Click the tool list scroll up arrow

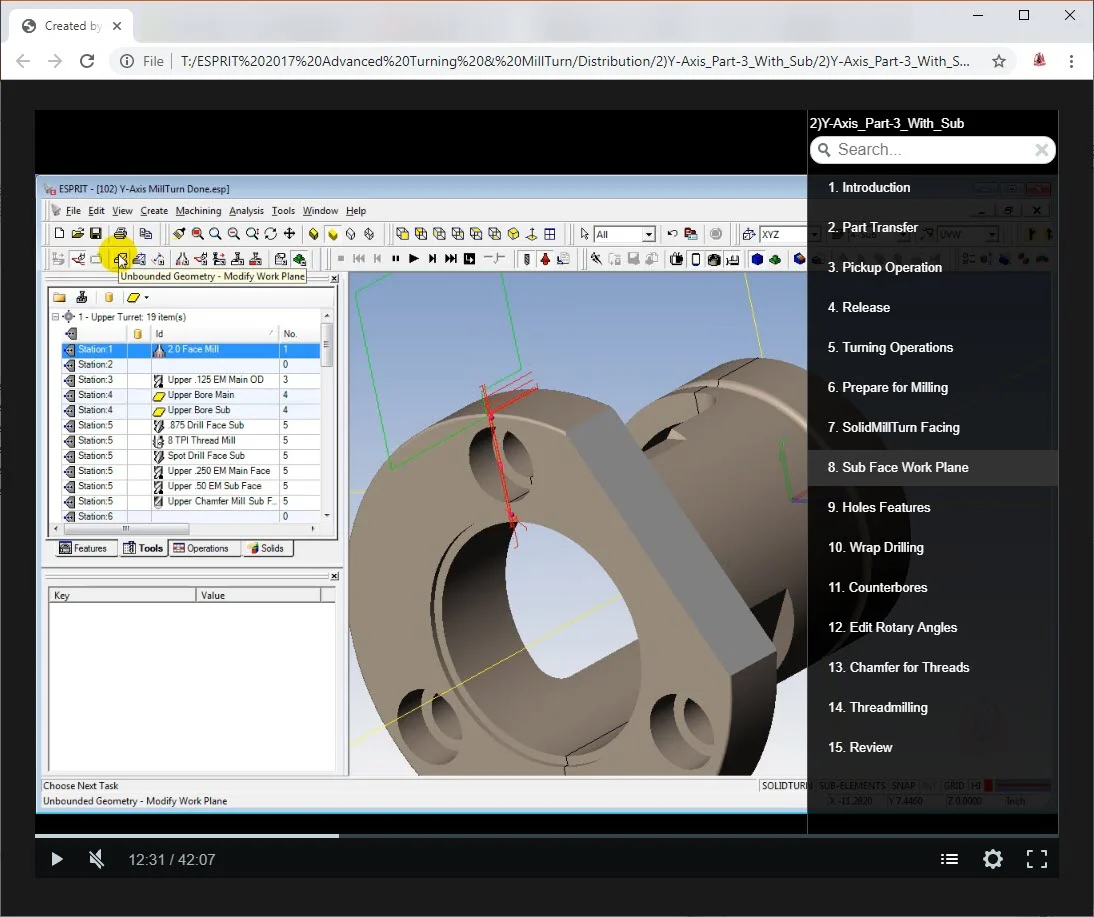coord(327,316)
